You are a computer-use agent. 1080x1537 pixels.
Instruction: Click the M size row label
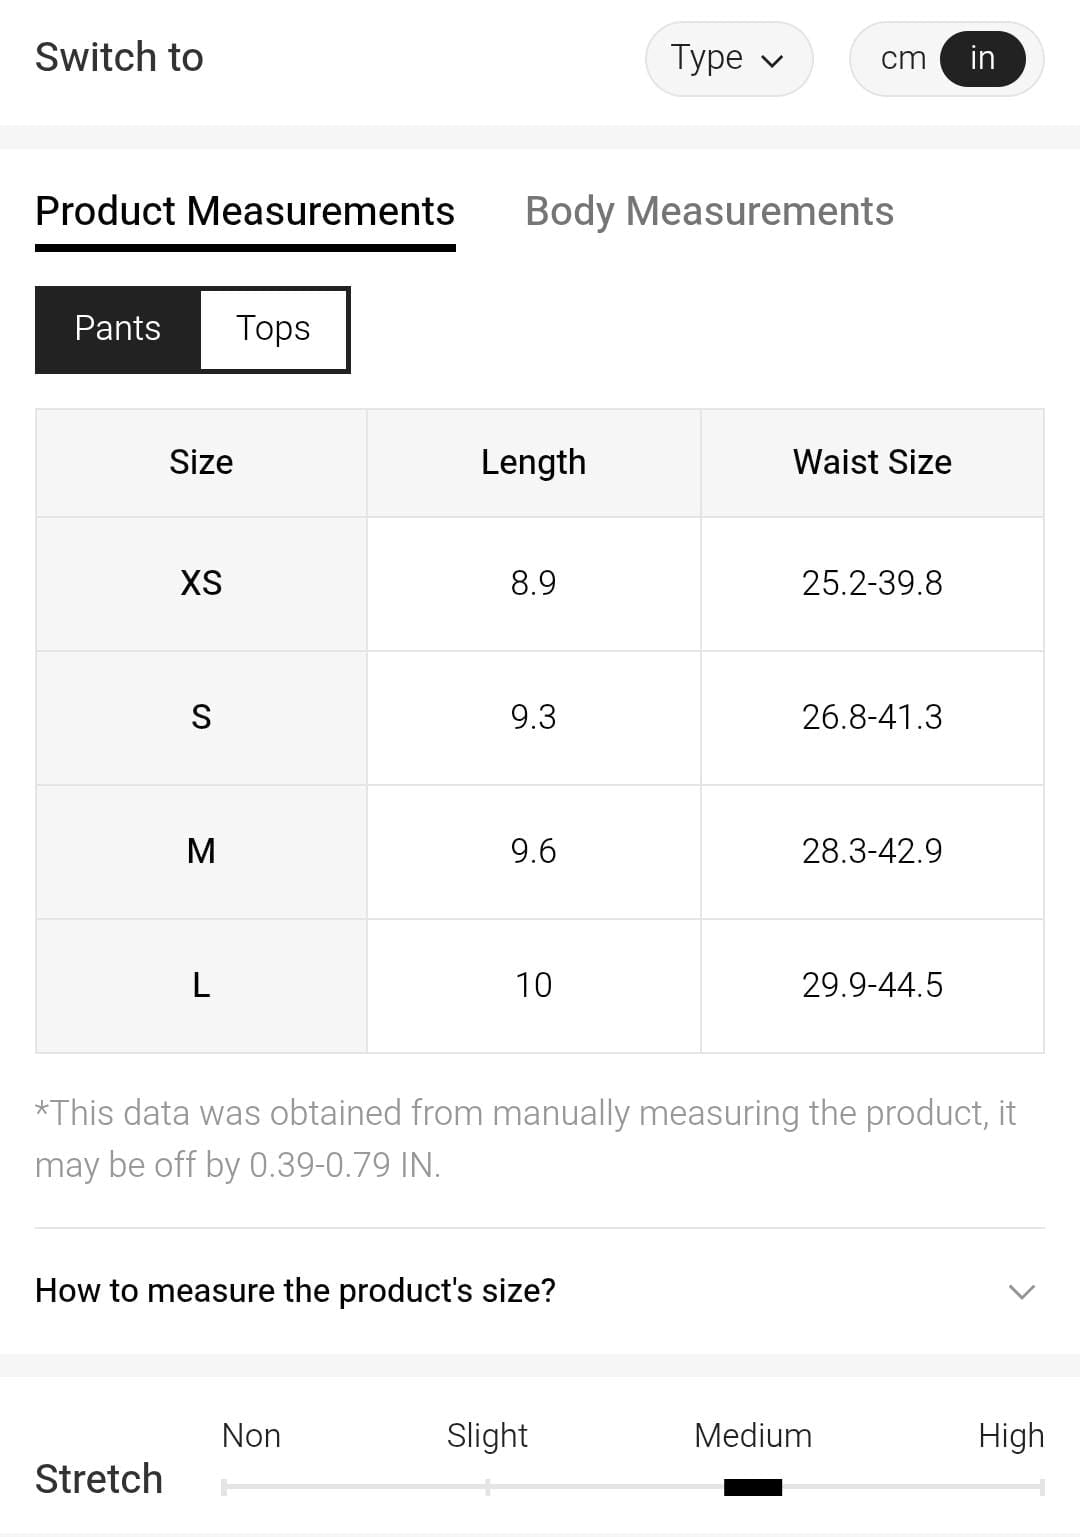click(201, 851)
